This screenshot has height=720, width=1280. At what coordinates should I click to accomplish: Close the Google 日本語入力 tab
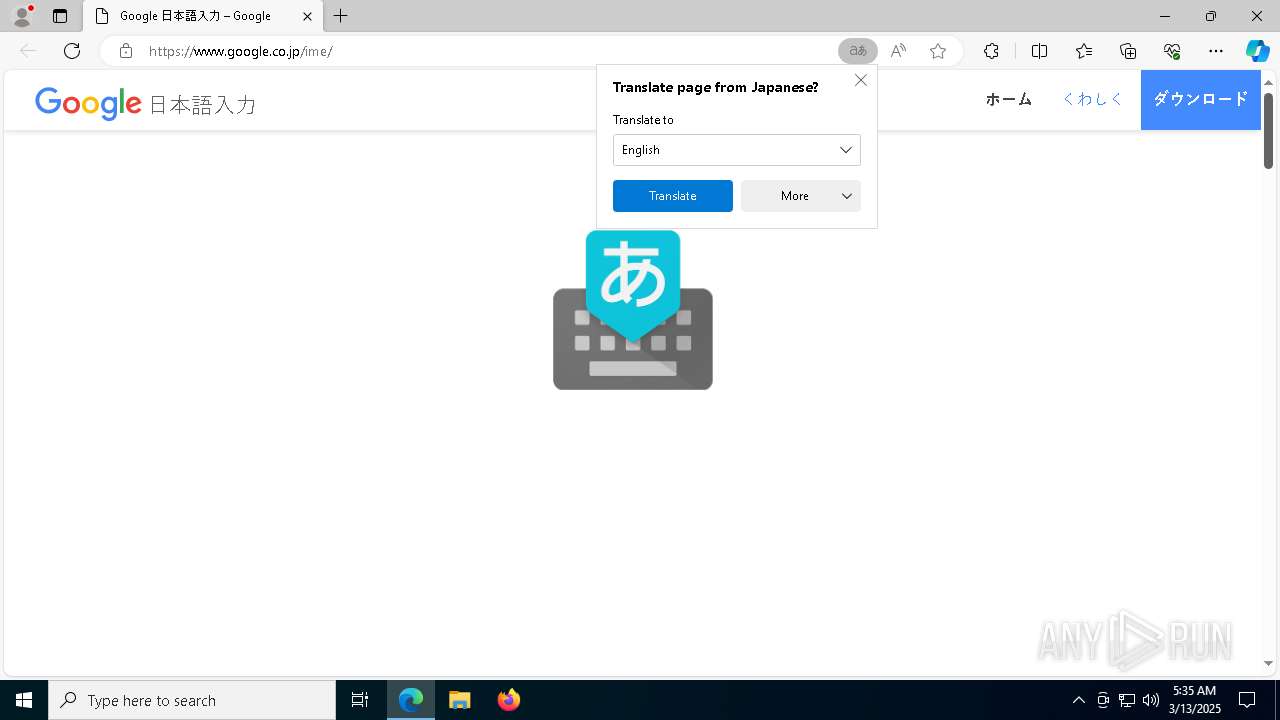pos(307,16)
